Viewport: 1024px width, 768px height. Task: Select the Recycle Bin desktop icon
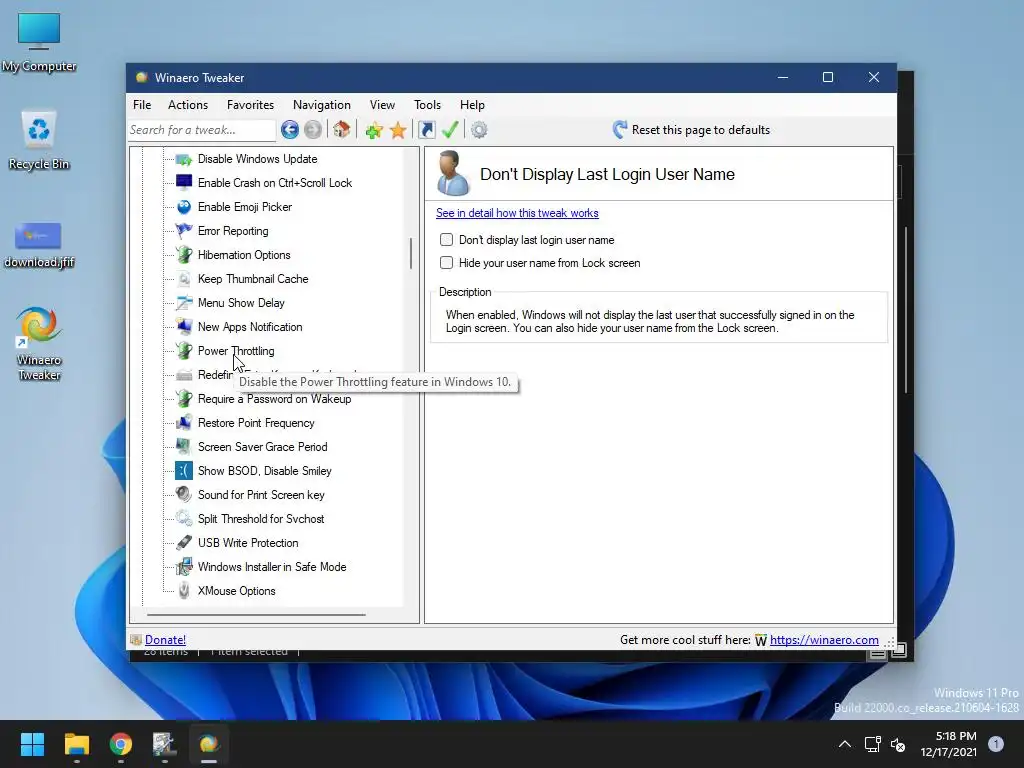click(39, 140)
